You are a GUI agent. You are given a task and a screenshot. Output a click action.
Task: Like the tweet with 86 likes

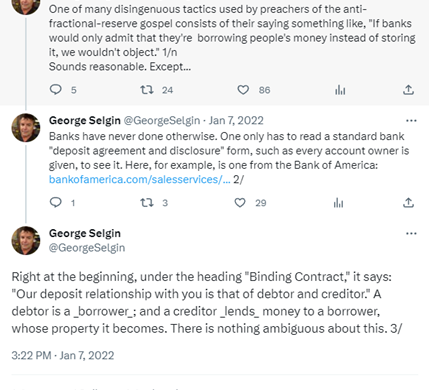(243, 89)
